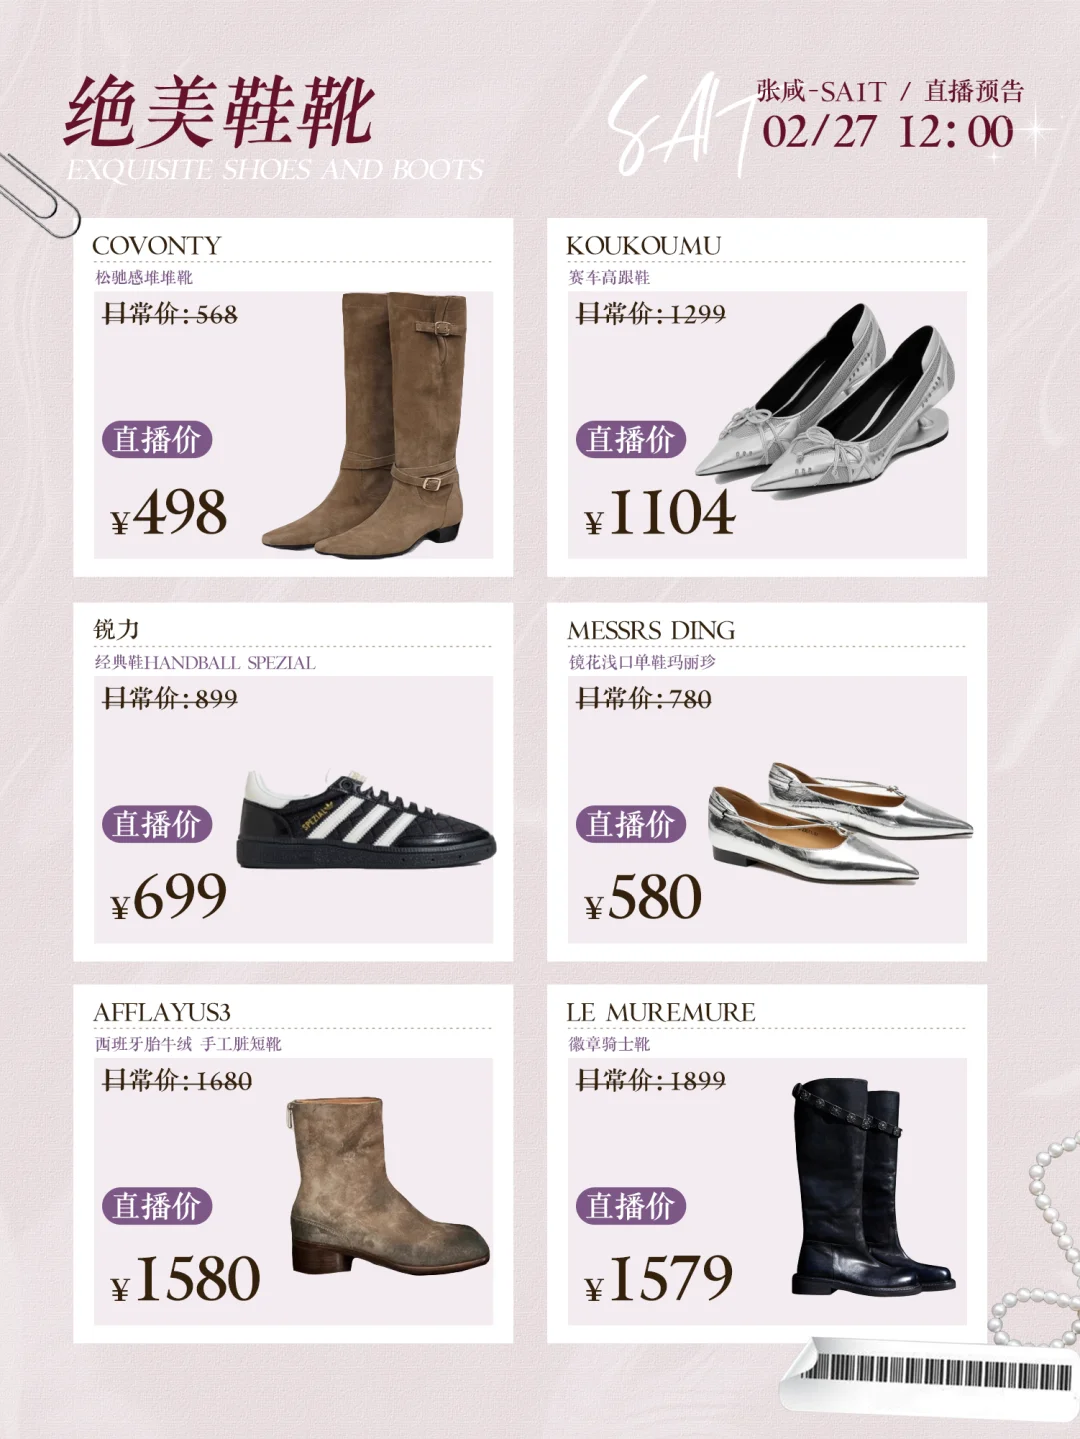Click the AFFLAYUS3 distressed suede ankle boot
Image resolution: width=1080 pixels, height=1439 pixels.
pos(388,1186)
